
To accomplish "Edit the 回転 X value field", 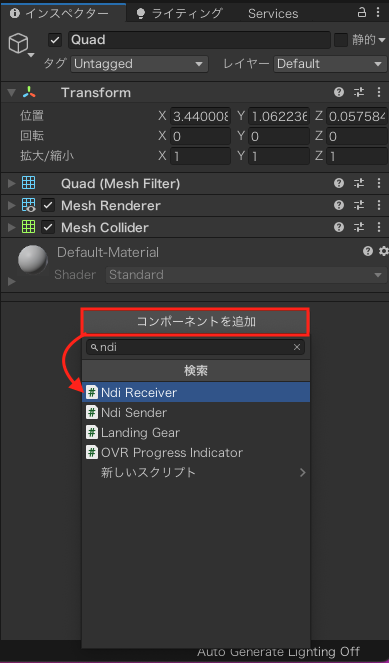I will tap(200, 136).
